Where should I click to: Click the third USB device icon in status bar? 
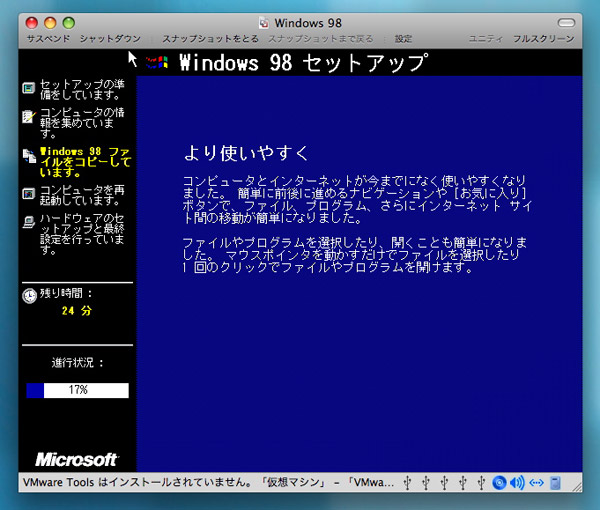(x=444, y=483)
